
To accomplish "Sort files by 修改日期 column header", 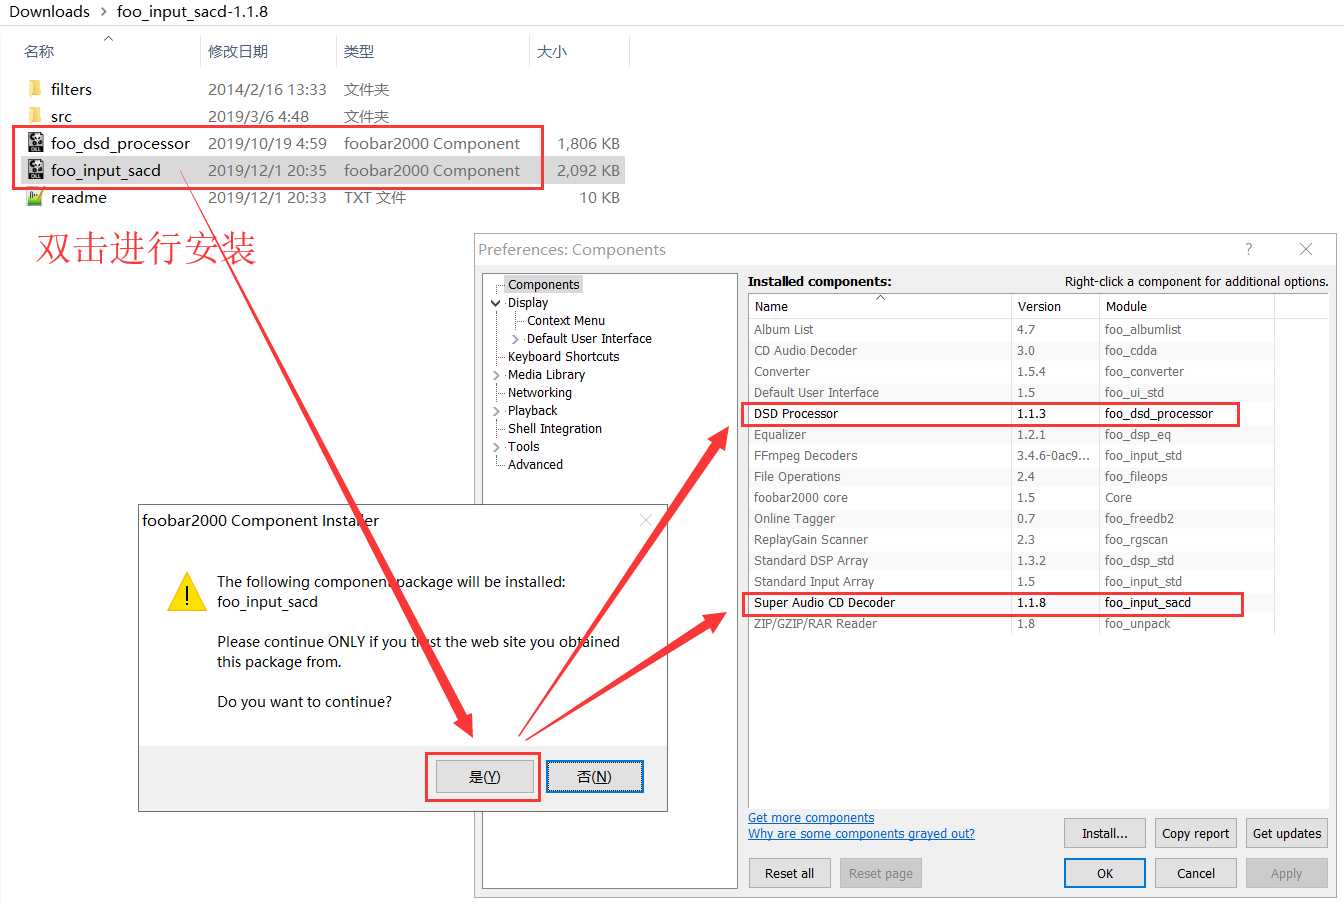I will pos(268,51).
